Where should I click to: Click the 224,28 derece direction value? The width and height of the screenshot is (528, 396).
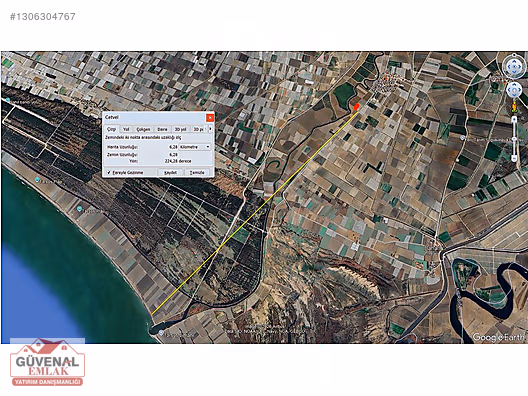point(178,161)
